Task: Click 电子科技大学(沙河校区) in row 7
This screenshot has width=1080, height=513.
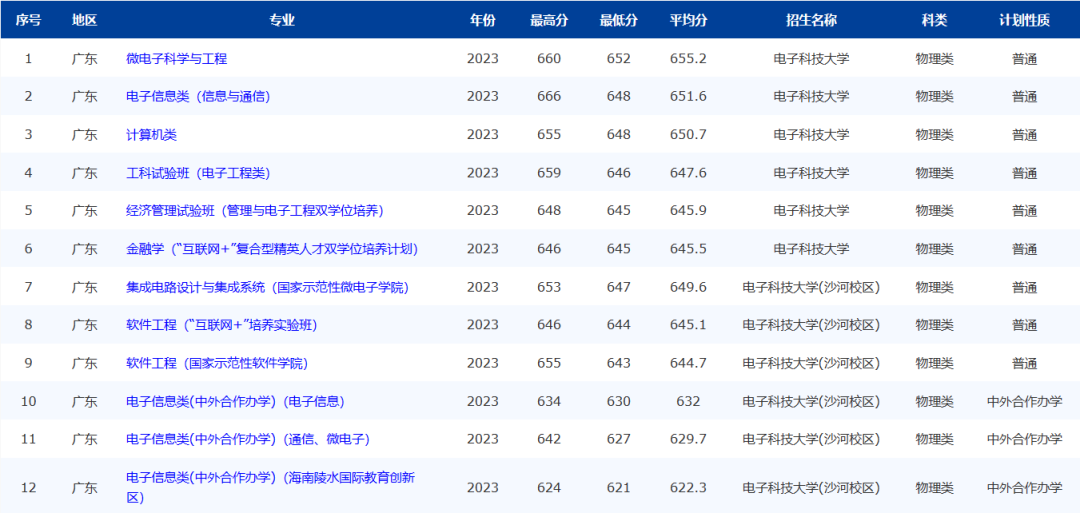Action: (811, 286)
